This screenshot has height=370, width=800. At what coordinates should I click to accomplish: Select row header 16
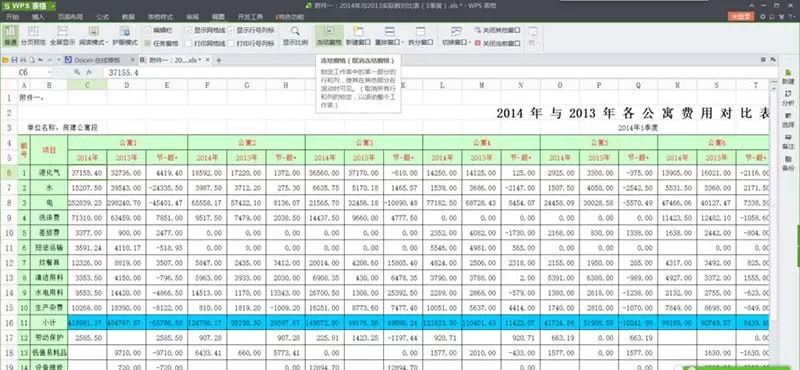[9, 323]
